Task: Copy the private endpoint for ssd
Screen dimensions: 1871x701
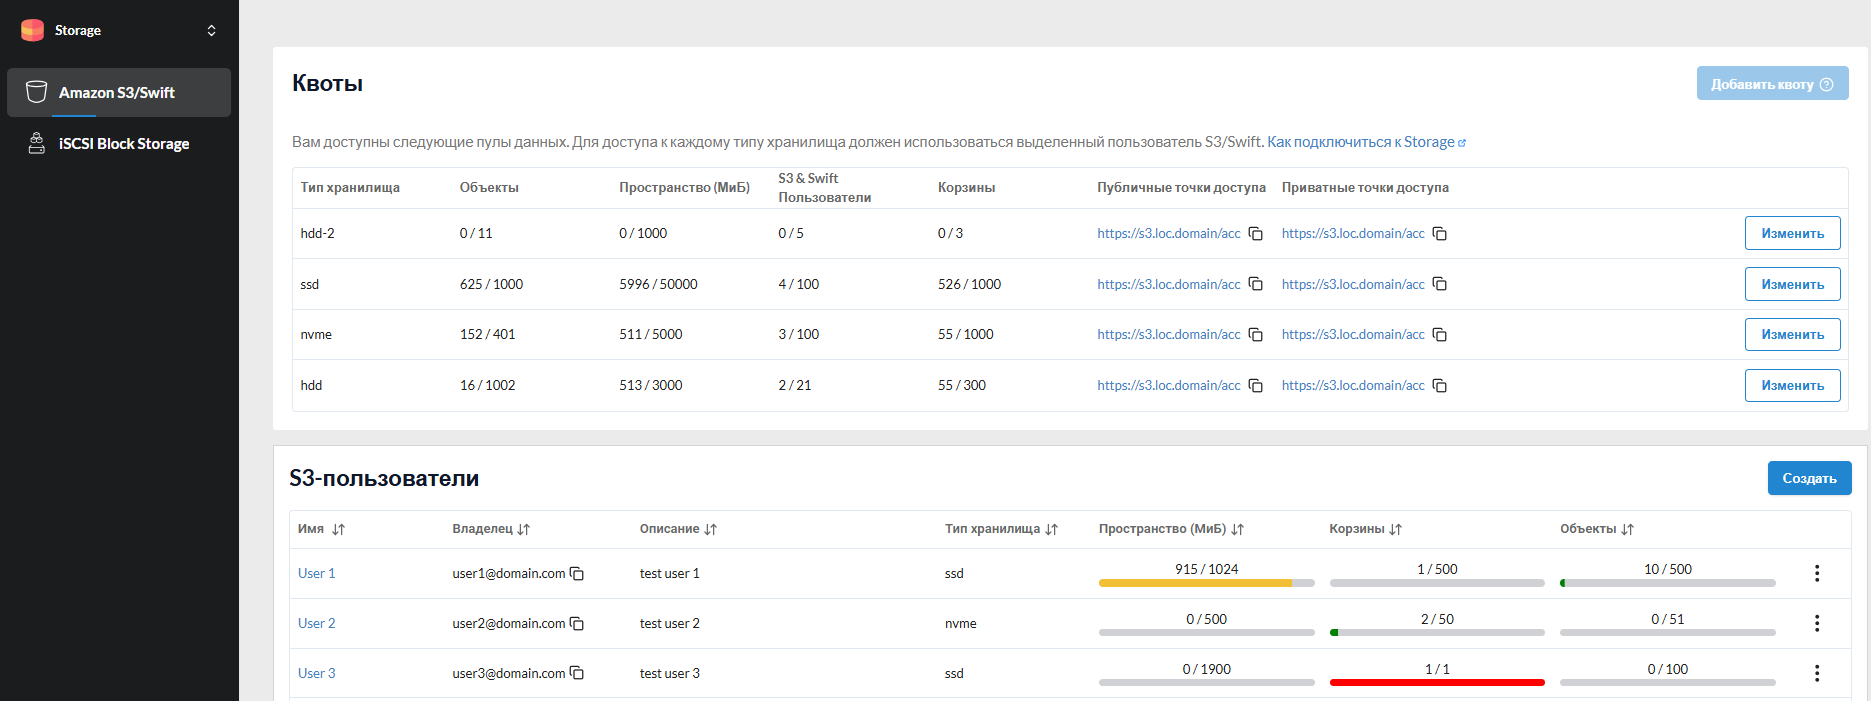Action: (x=1440, y=284)
